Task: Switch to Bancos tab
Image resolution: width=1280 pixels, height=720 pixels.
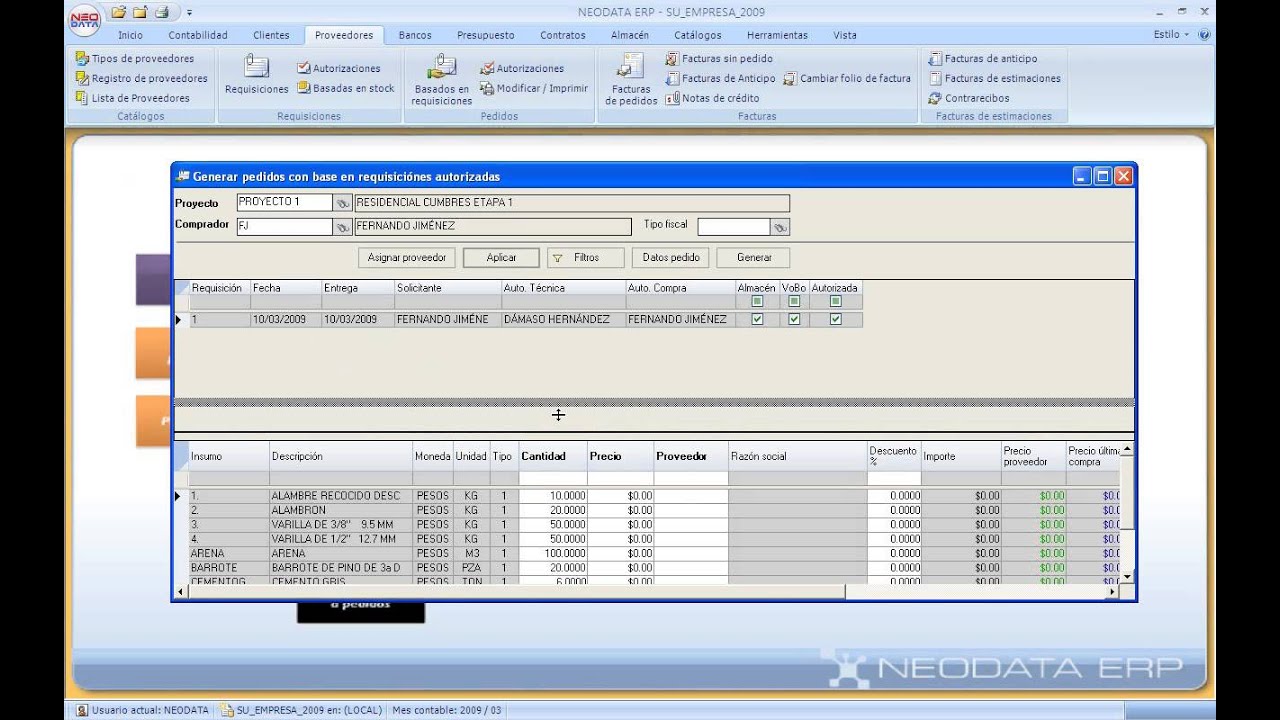Action: [x=415, y=35]
